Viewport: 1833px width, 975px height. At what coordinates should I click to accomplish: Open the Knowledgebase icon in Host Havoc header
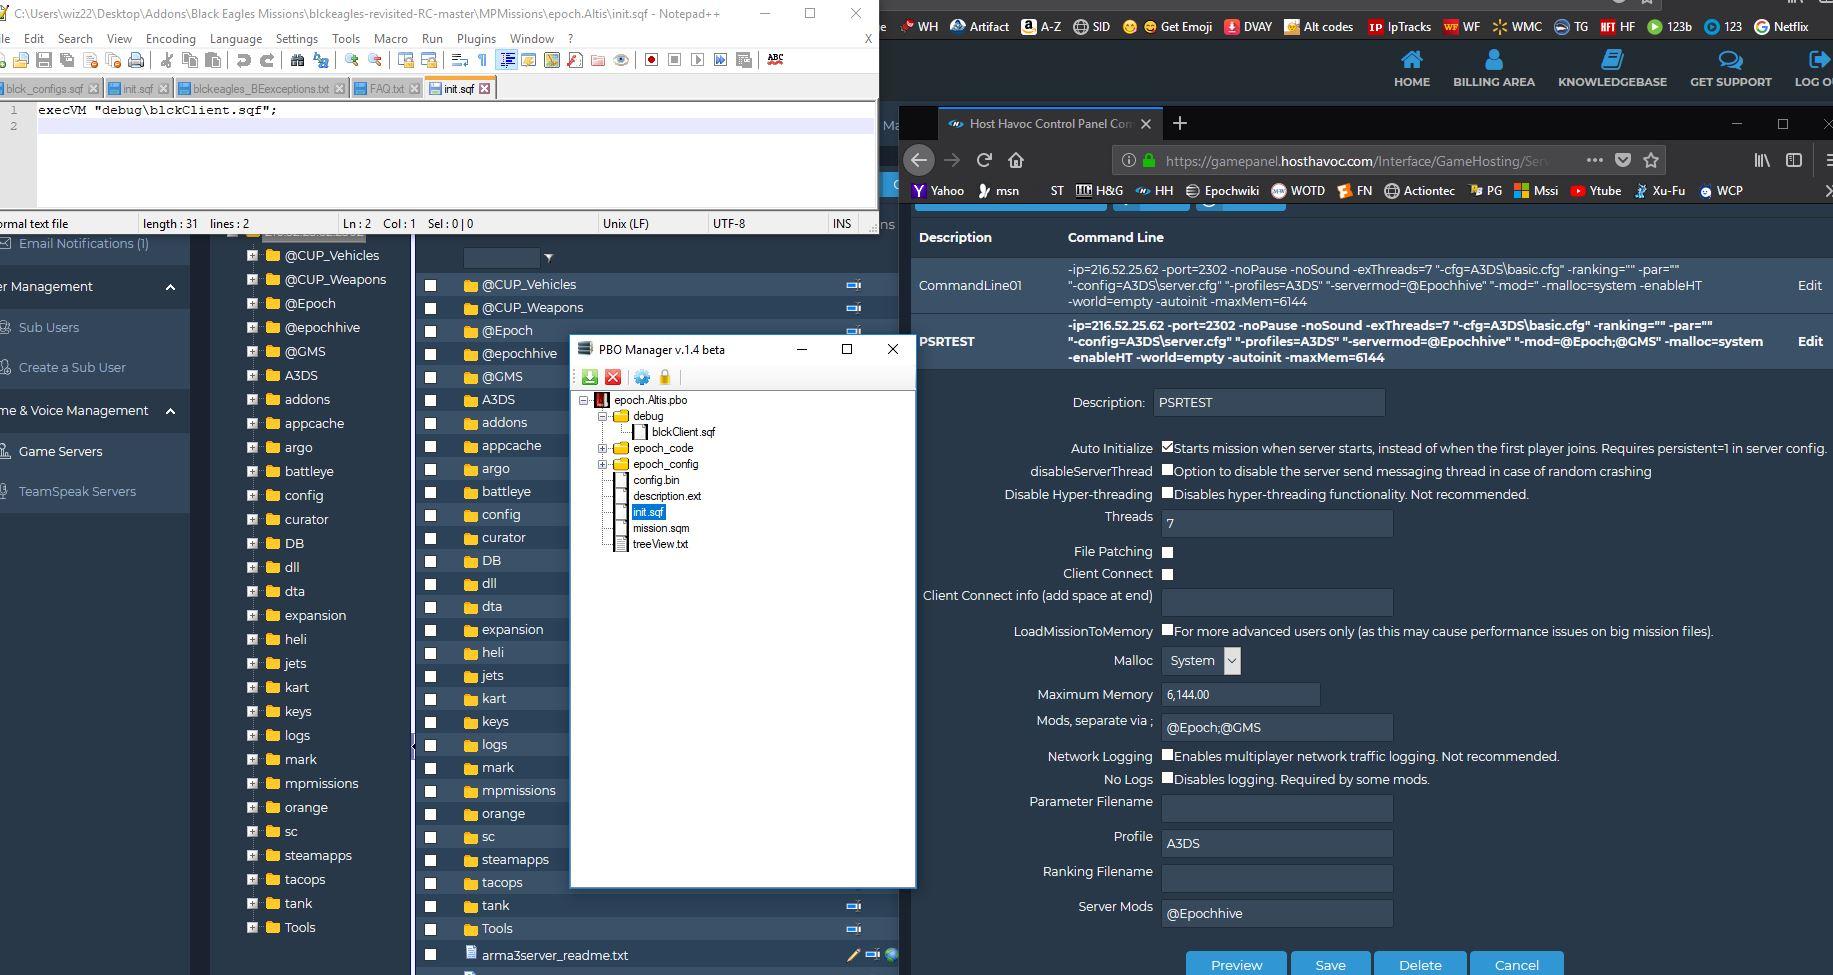(x=1612, y=60)
